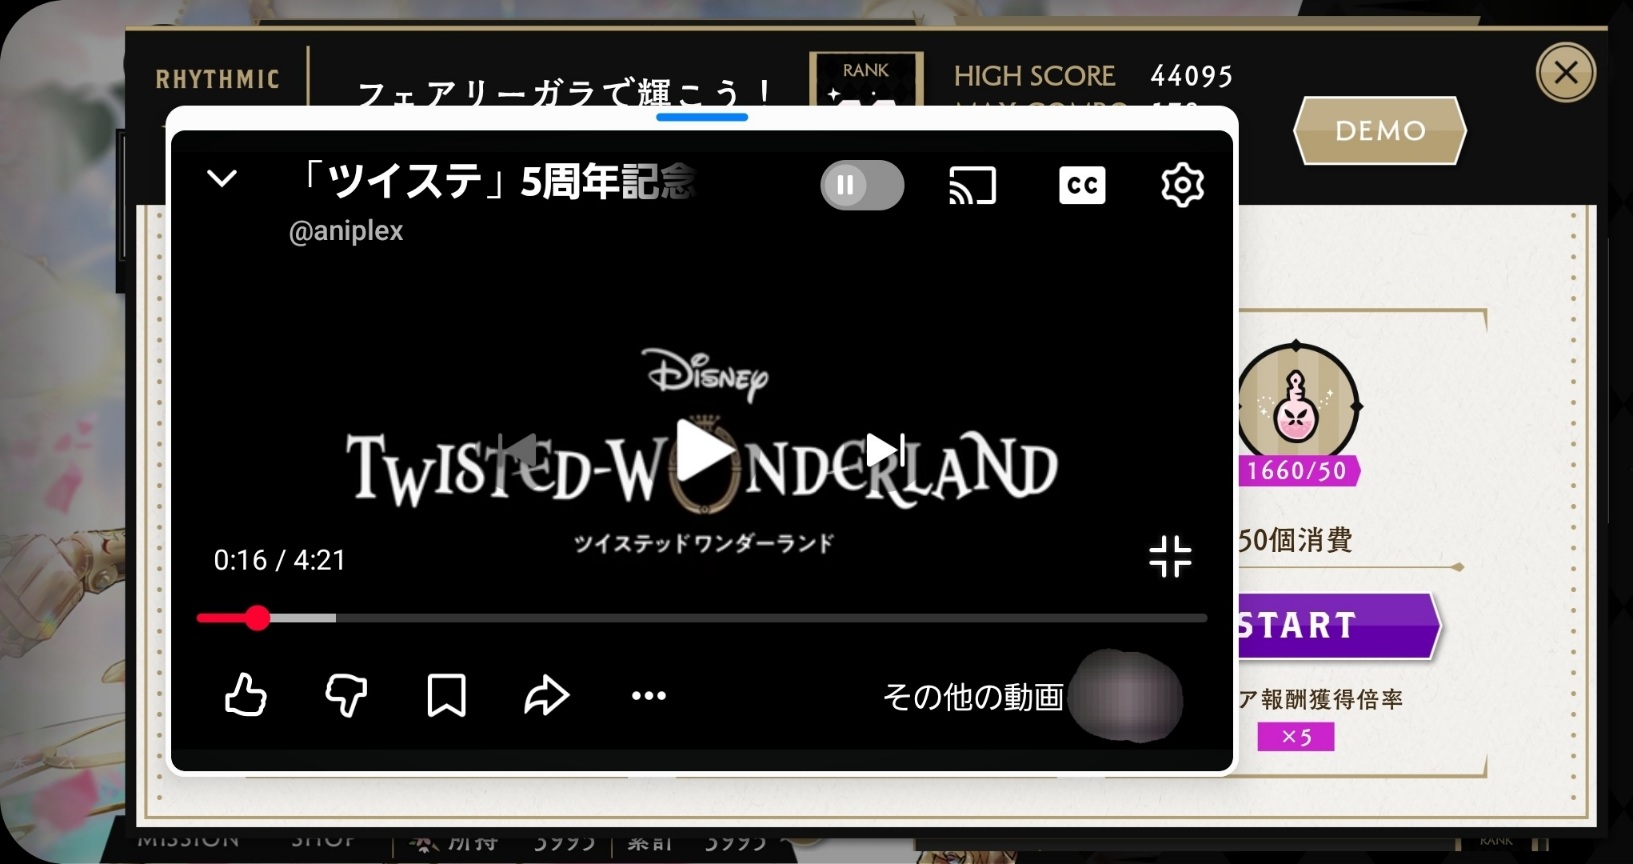Dislike the video with thumbs down
The width and height of the screenshot is (1633, 864).
coord(346,695)
